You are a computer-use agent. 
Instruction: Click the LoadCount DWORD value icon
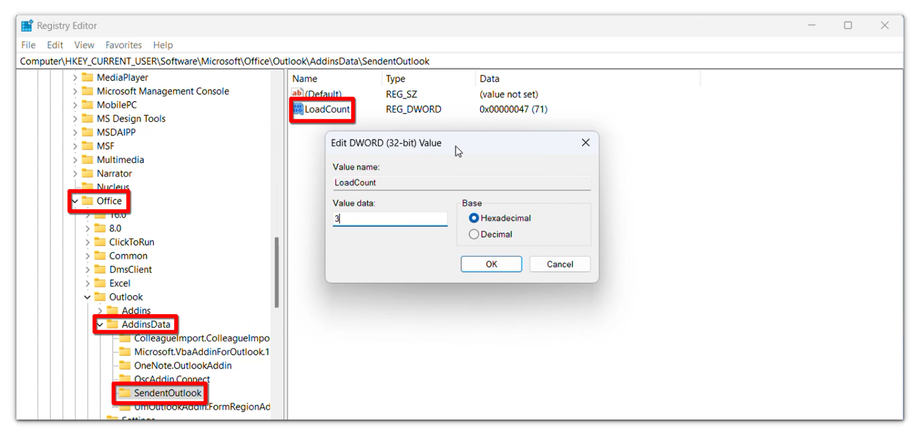297,109
